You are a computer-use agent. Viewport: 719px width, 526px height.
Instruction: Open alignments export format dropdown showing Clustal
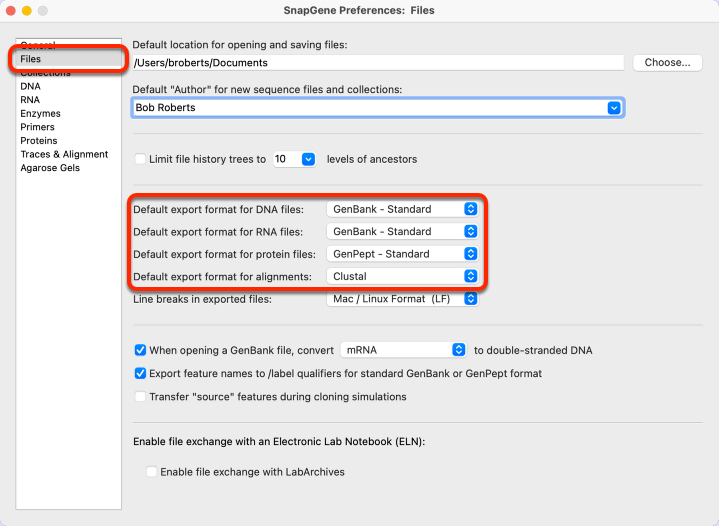click(402, 277)
